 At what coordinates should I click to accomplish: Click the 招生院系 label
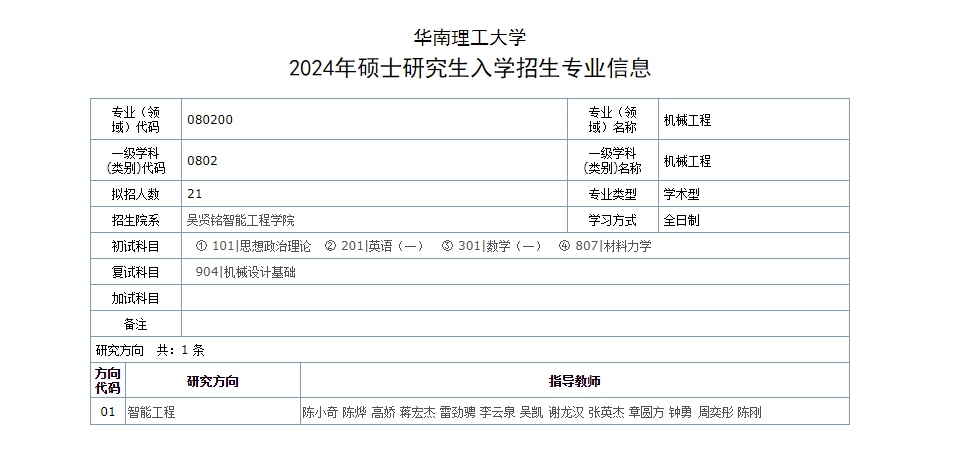pyautogui.click(x=135, y=220)
